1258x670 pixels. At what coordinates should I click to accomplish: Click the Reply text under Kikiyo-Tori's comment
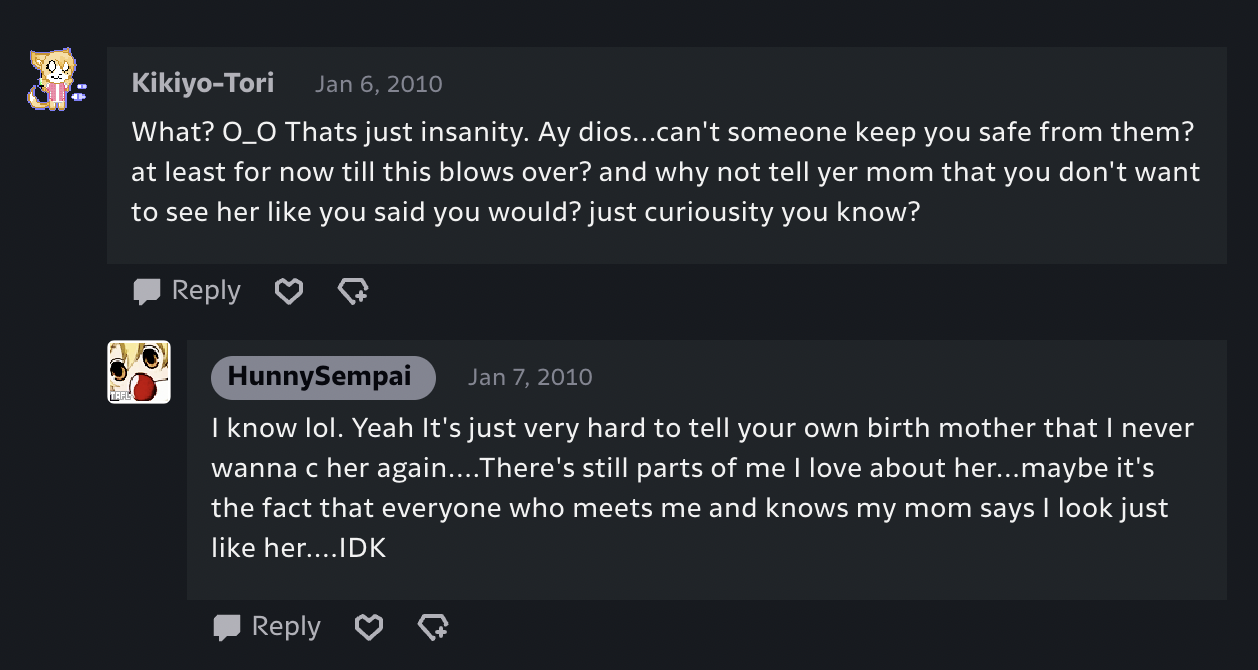[206, 291]
